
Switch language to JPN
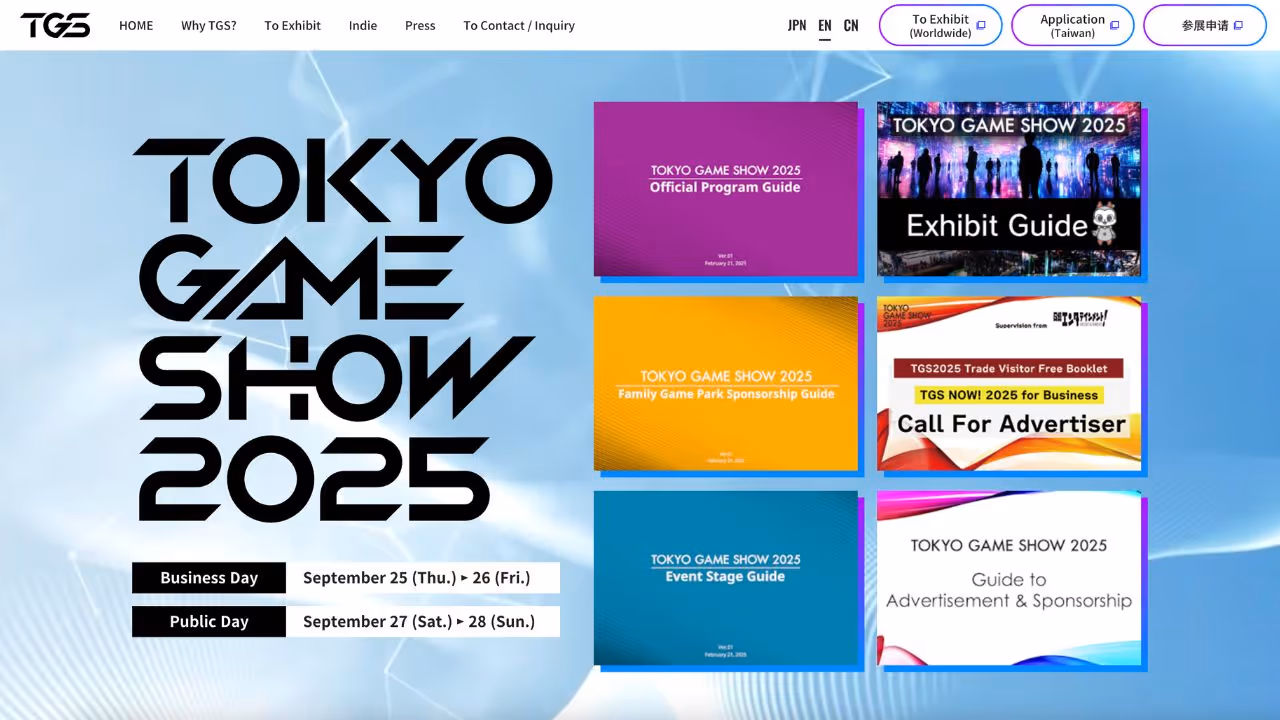tap(797, 26)
